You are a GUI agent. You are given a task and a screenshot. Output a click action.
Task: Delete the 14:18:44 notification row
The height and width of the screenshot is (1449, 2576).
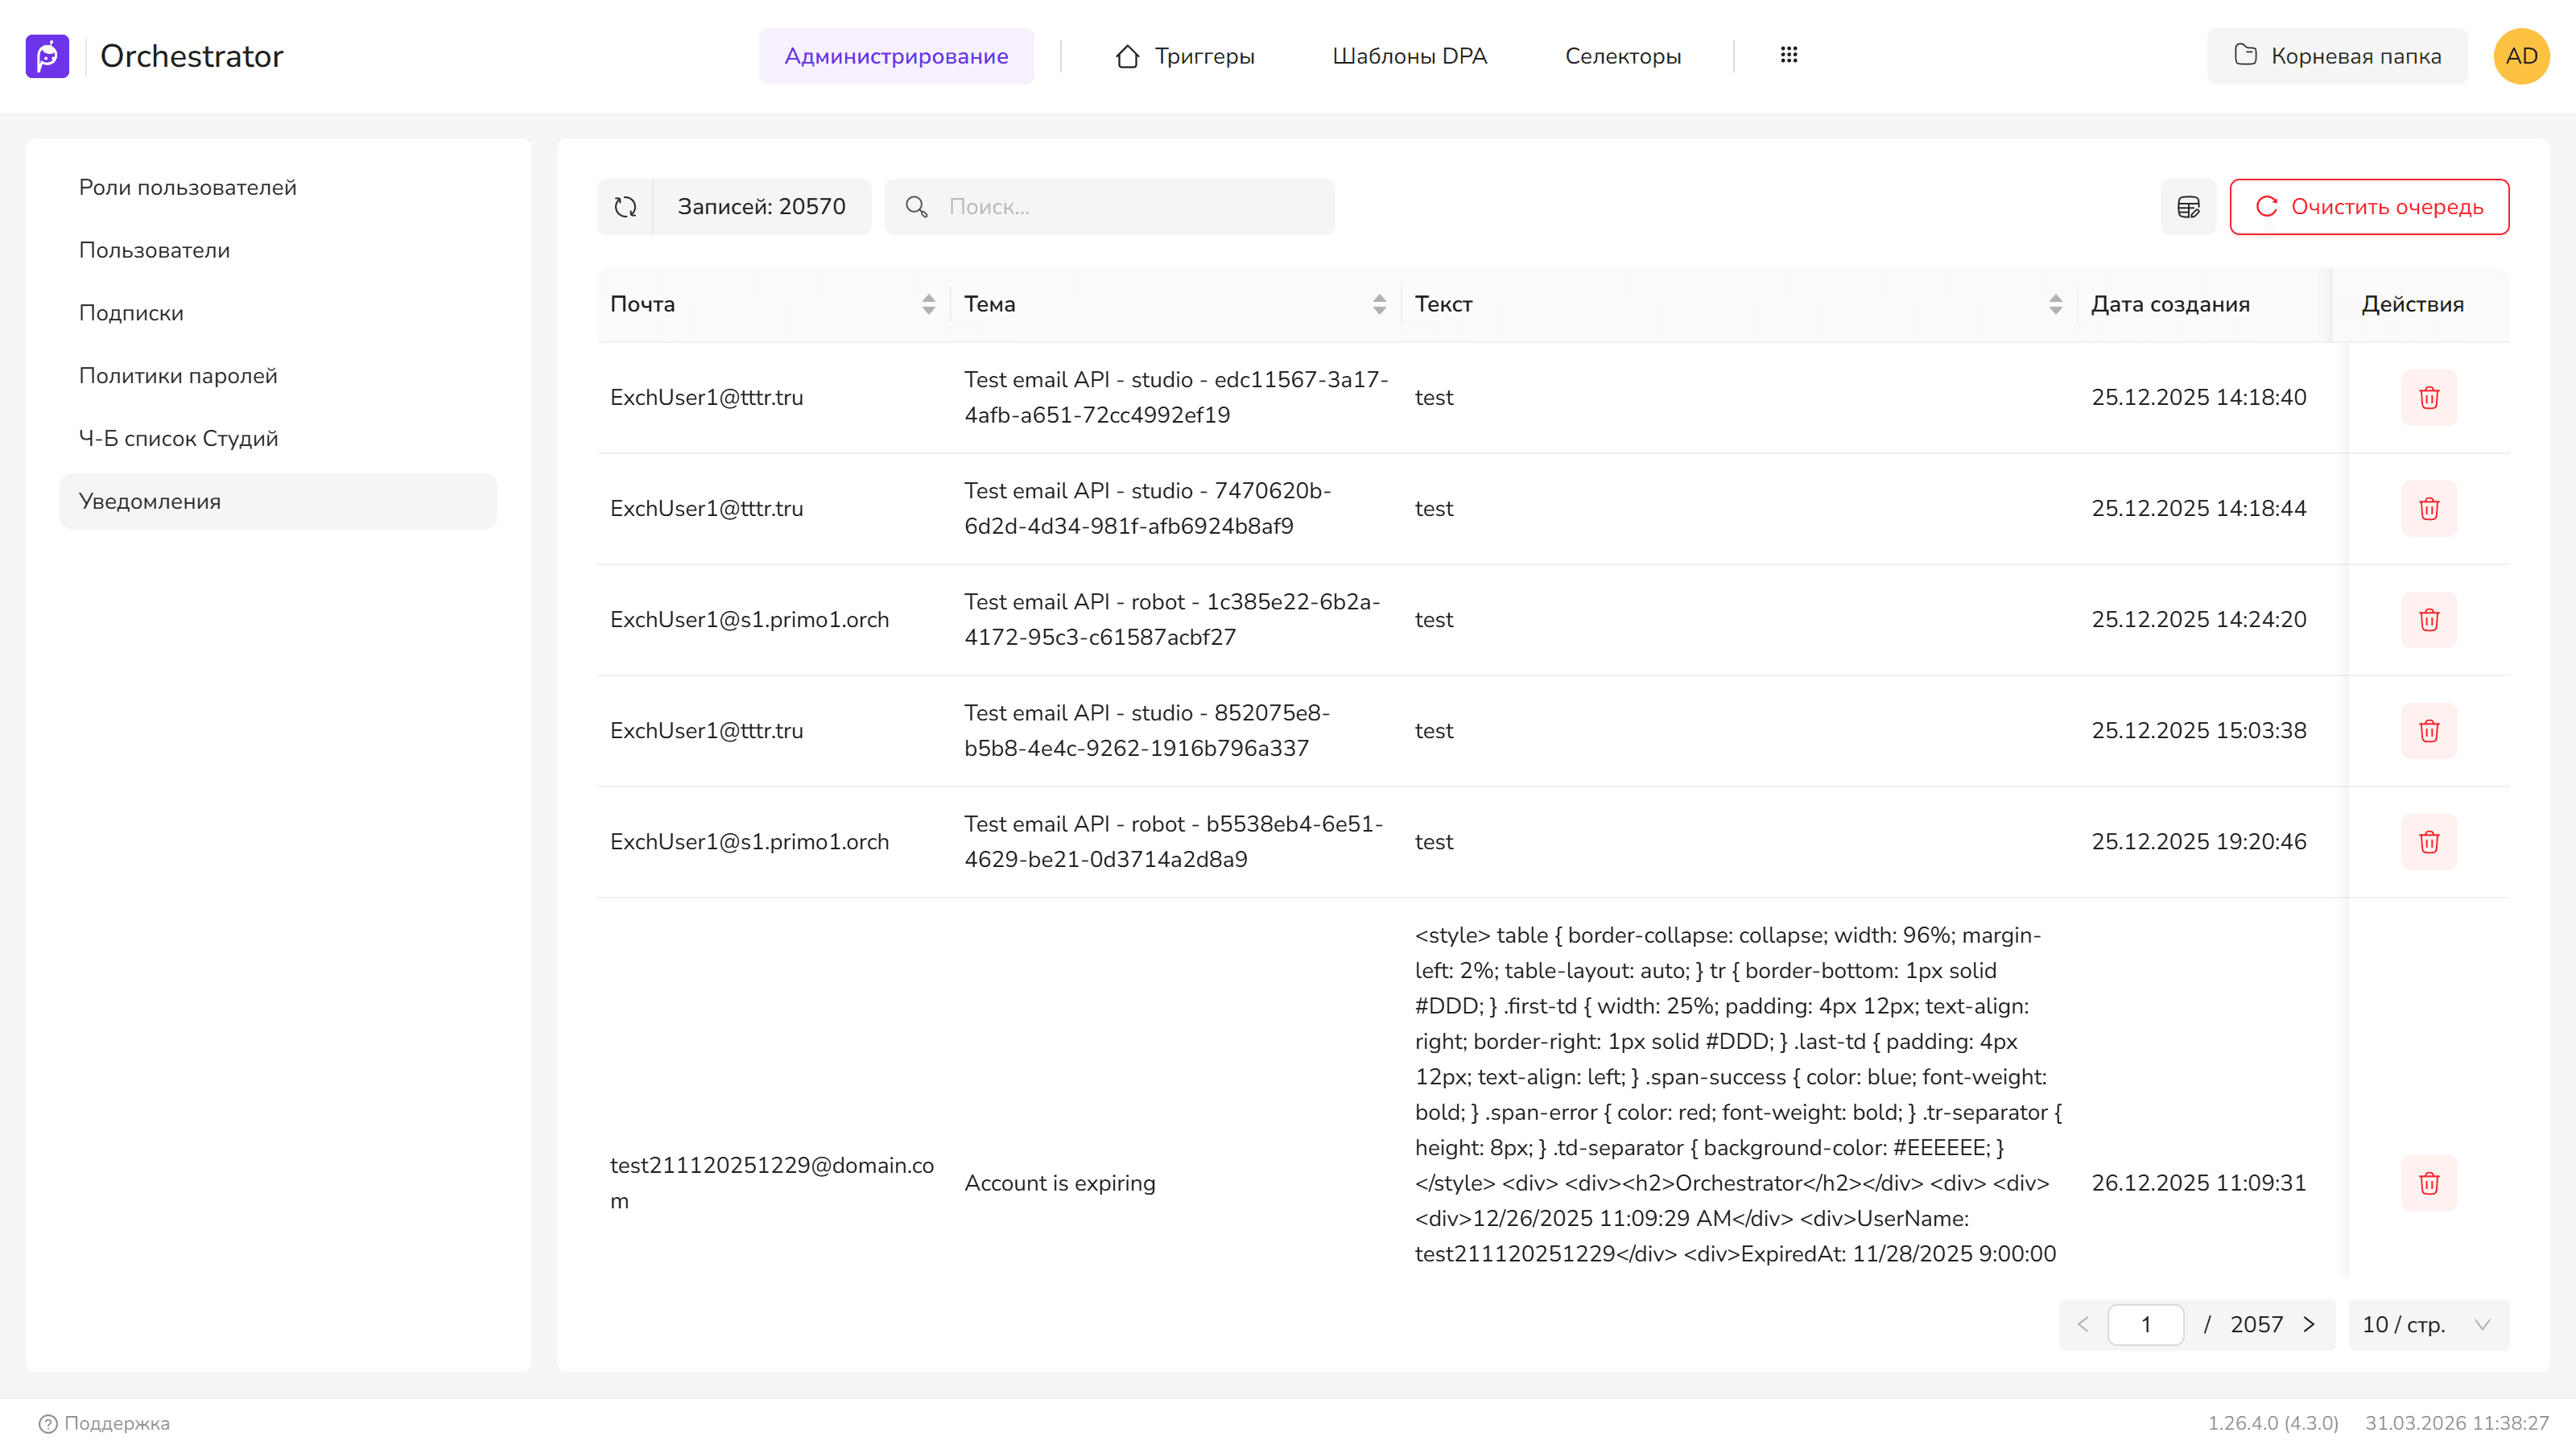point(2429,509)
